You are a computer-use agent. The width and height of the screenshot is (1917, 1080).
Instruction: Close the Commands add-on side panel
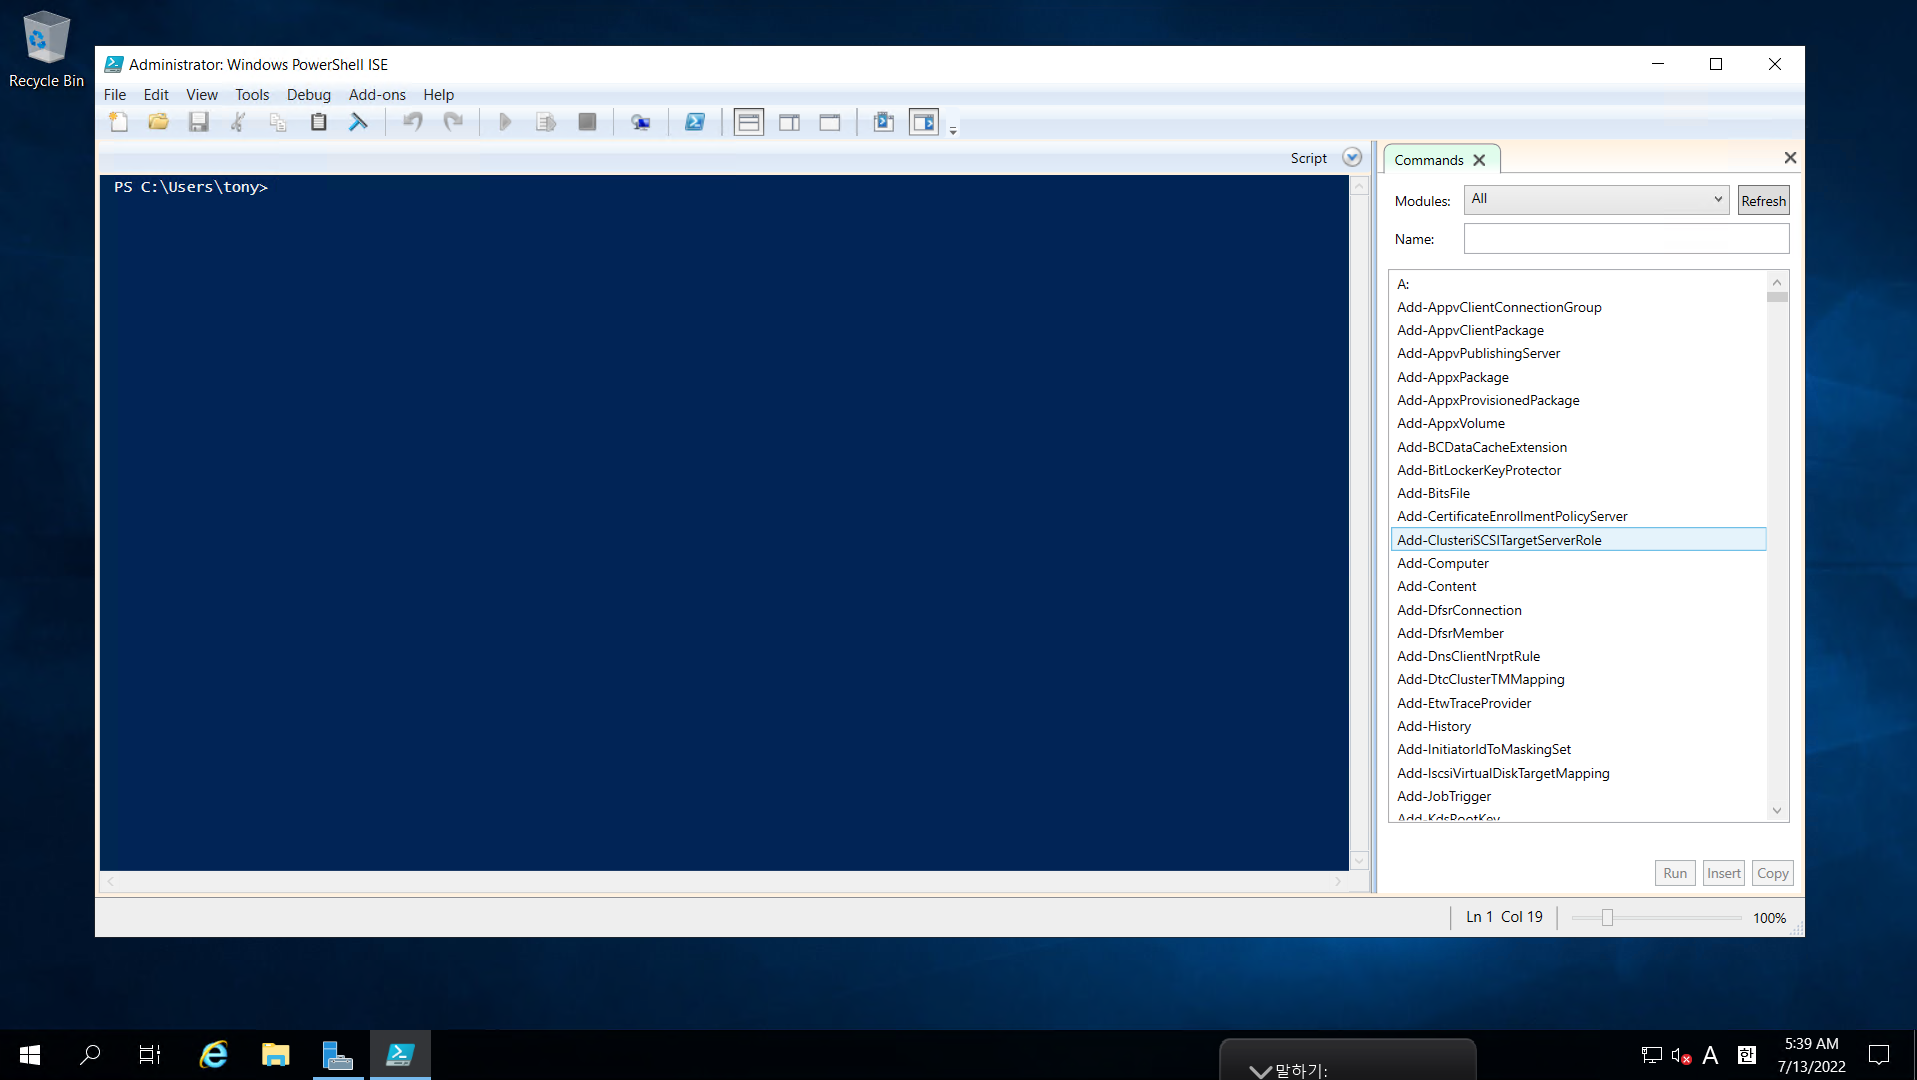point(1790,157)
